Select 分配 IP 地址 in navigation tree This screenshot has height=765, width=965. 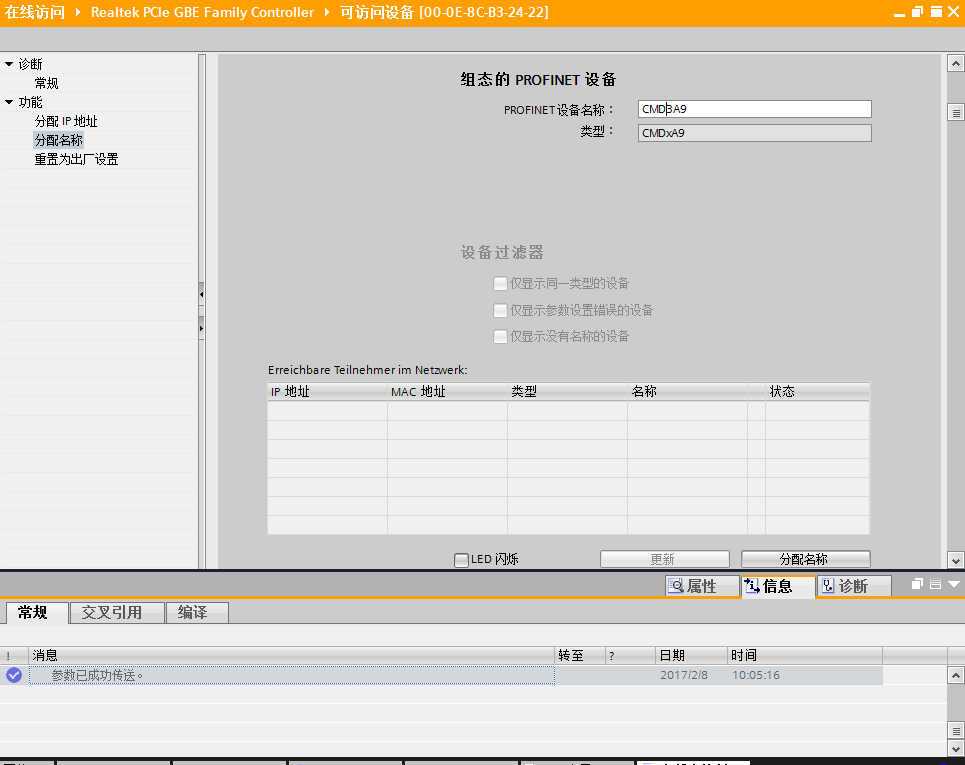[66, 121]
